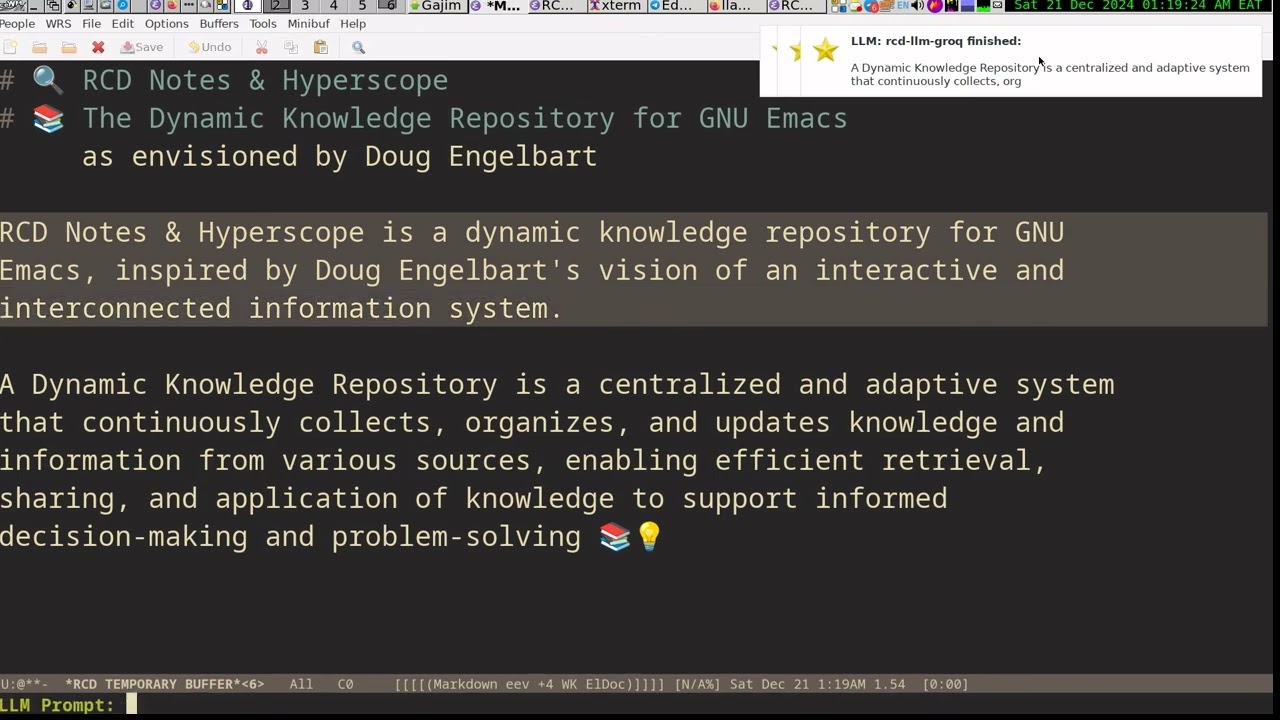This screenshot has width=1280, height=720.
Task: Click the 'LLM: rcd-llm-groq finished:' notification title
Action: 936,41
